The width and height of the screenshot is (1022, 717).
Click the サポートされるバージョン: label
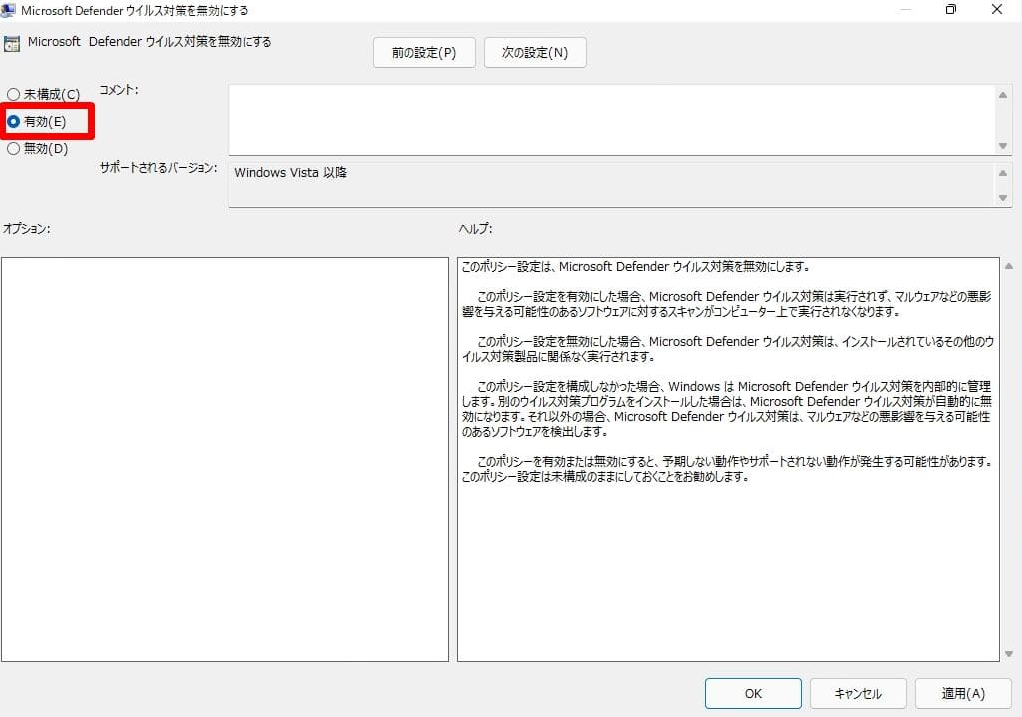pyautogui.click(x=158, y=168)
